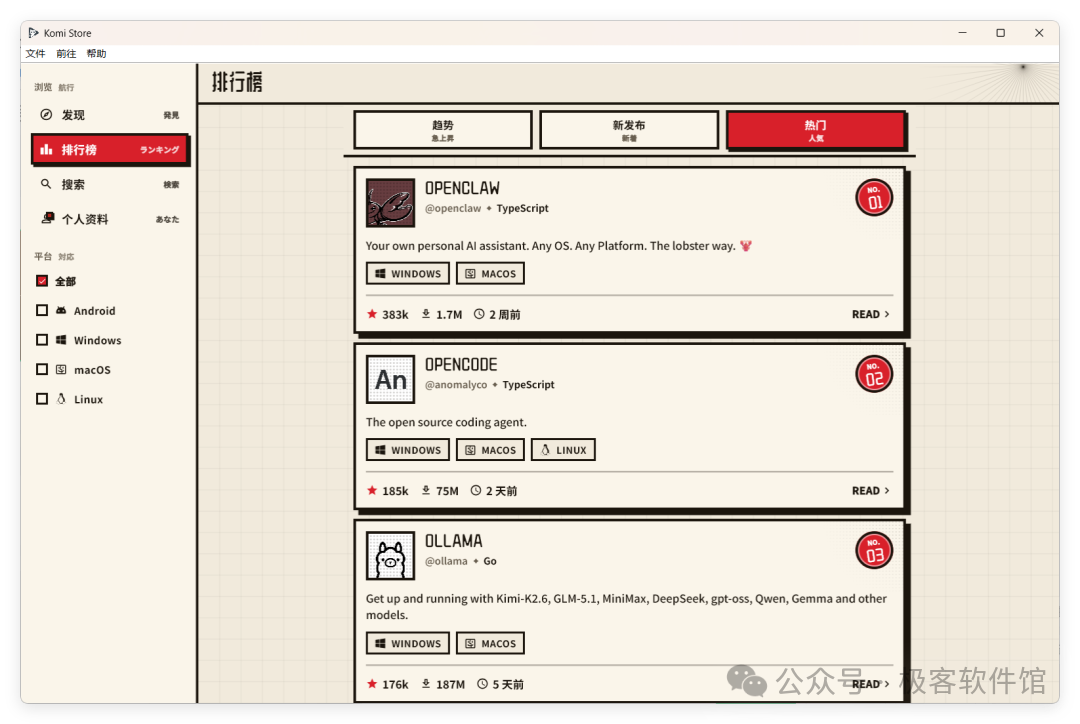Click the @openclaw author link
Viewport: 1080px width, 724px height.
click(453, 208)
